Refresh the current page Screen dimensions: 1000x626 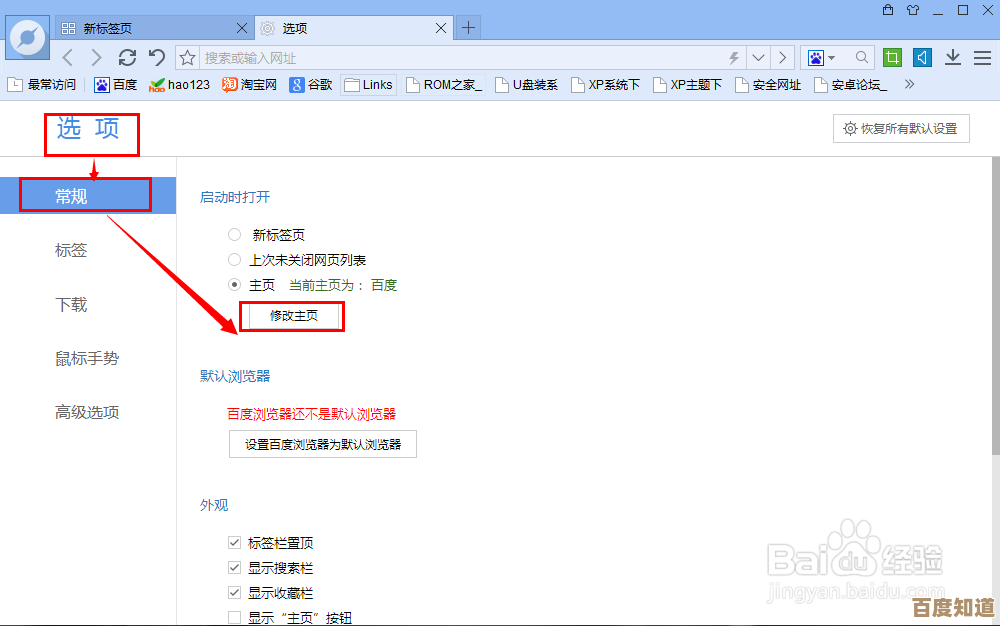pyautogui.click(x=127, y=57)
